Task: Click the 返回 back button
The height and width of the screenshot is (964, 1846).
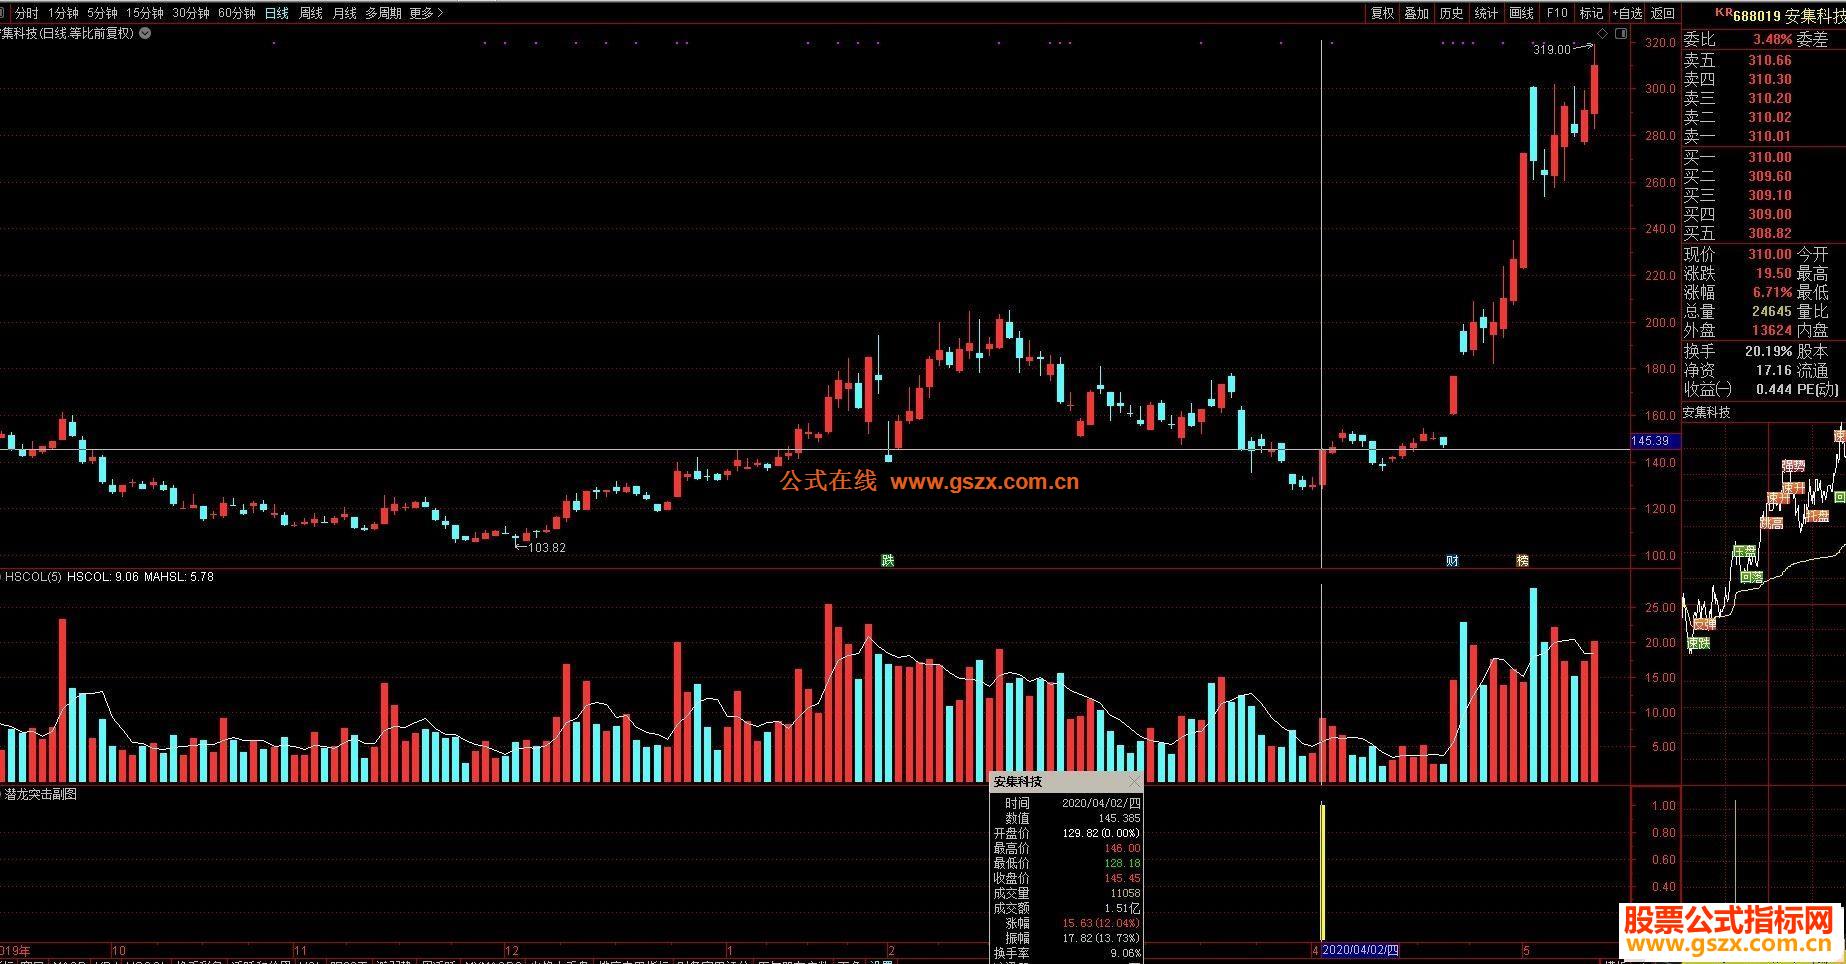Action: [1662, 13]
